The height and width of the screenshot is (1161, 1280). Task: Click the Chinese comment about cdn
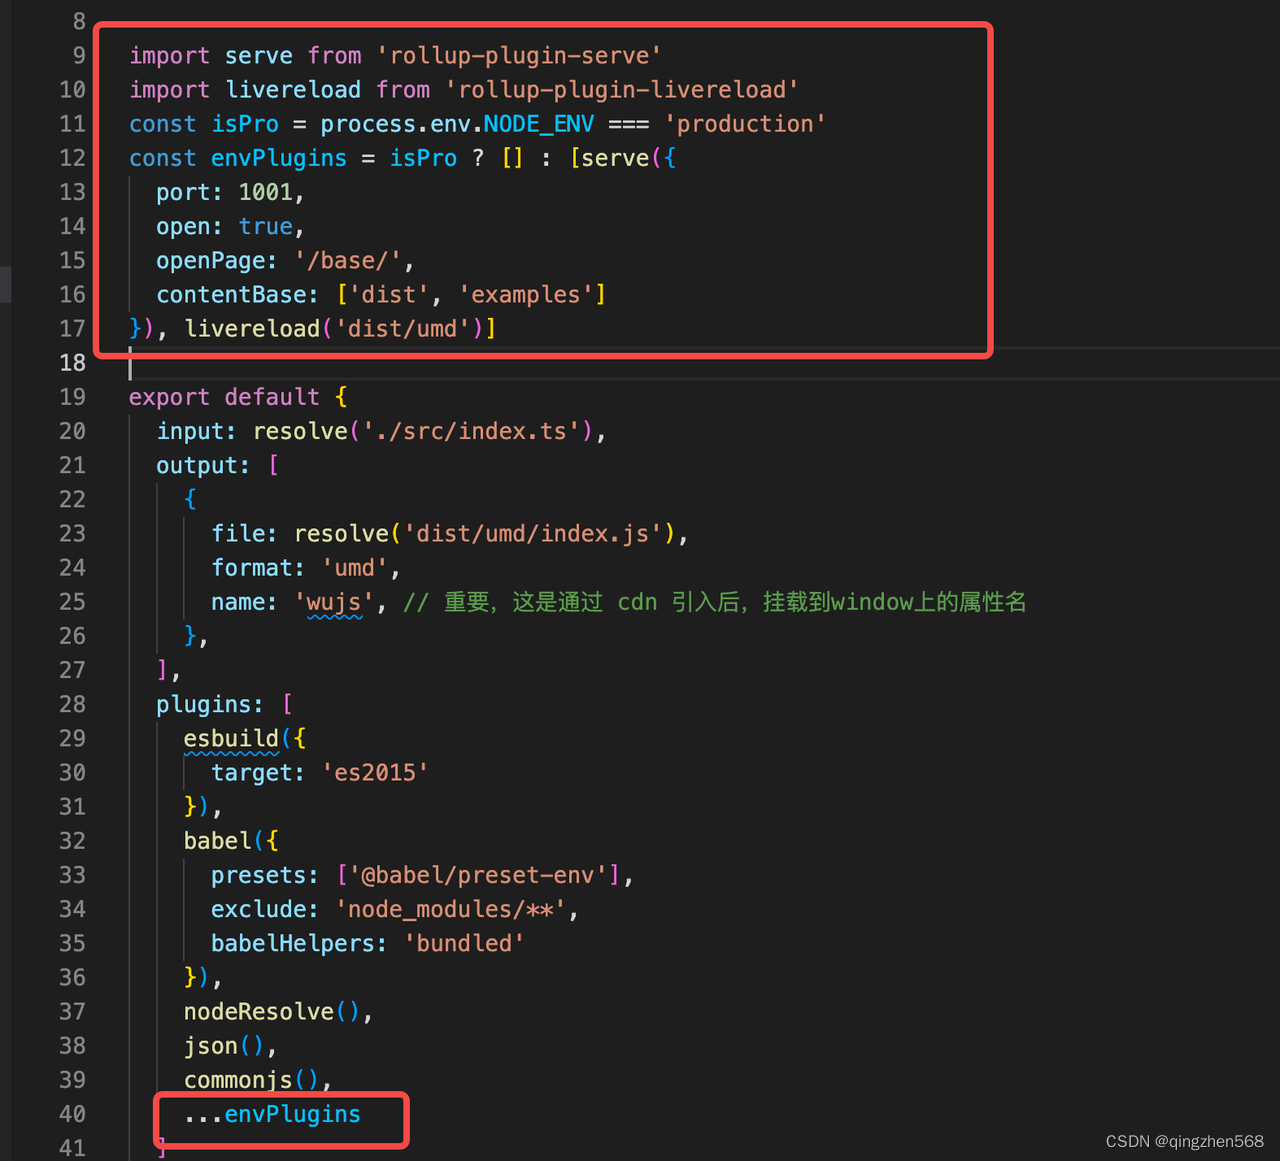pyautogui.click(x=715, y=602)
